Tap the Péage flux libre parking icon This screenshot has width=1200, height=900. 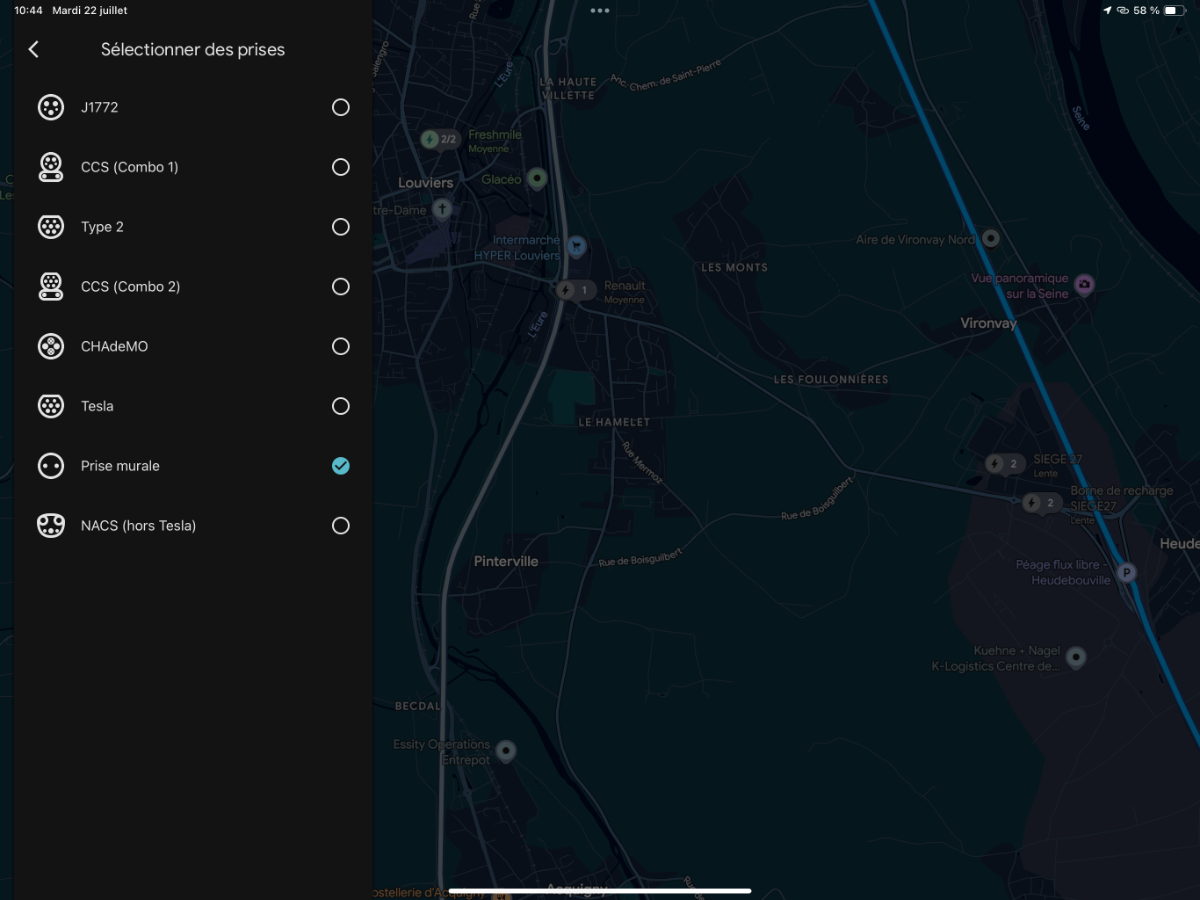click(x=1127, y=573)
